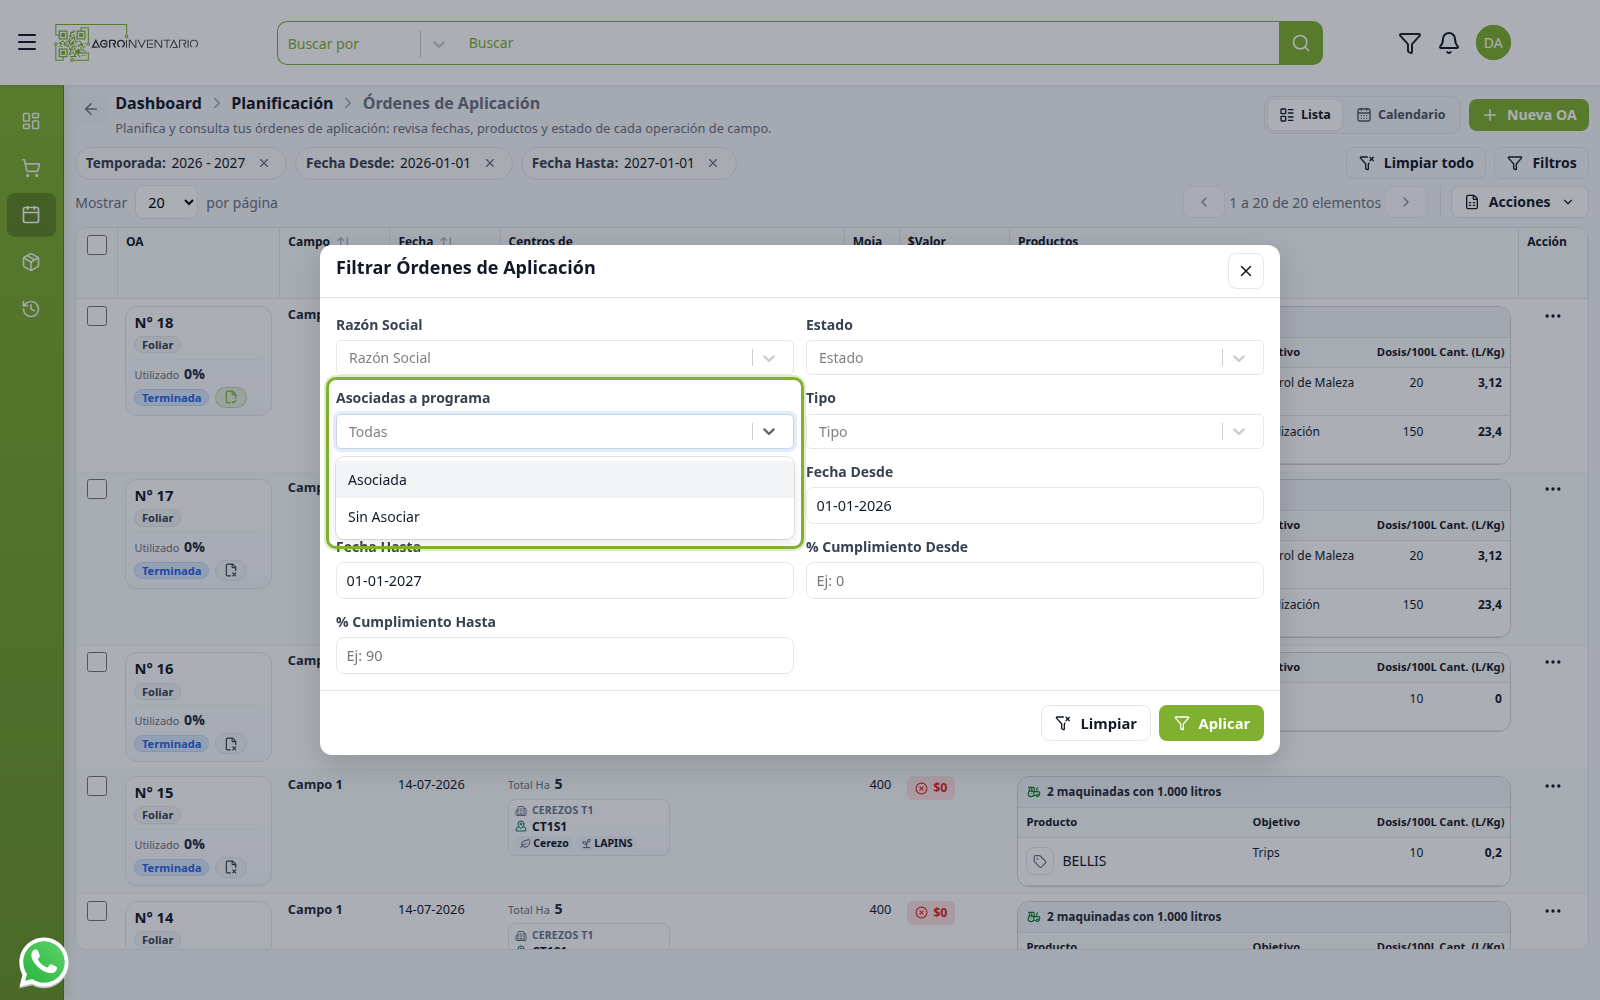The width and height of the screenshot is (1600, 1000).
Task: Select checkbox for order N° 18
Action: [x=97, y=316]
